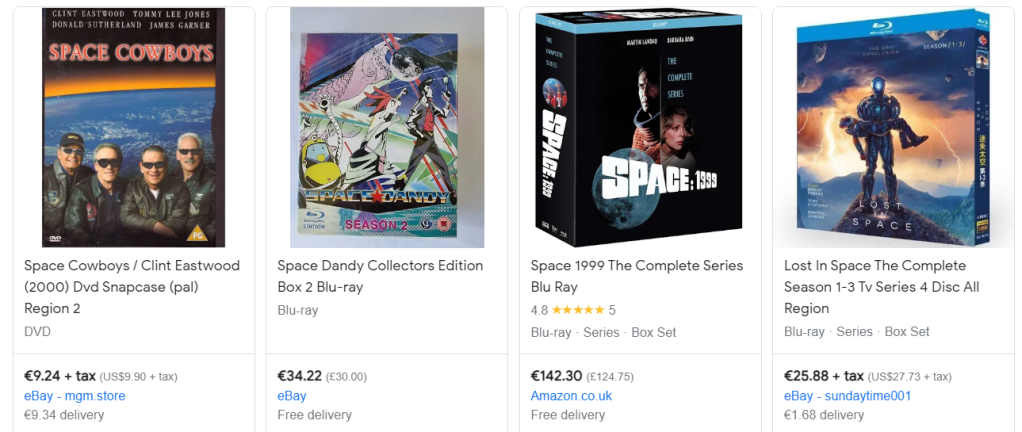Visit the eBay - mgm.store seller link

(x=75, y=396)
